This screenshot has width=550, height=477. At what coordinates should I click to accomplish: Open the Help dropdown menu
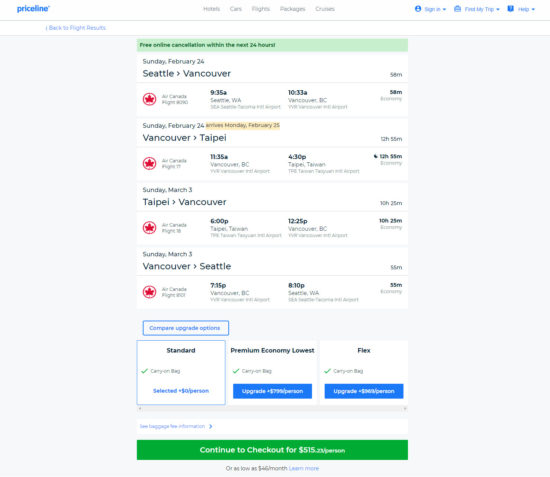click(x=521, y=9)
